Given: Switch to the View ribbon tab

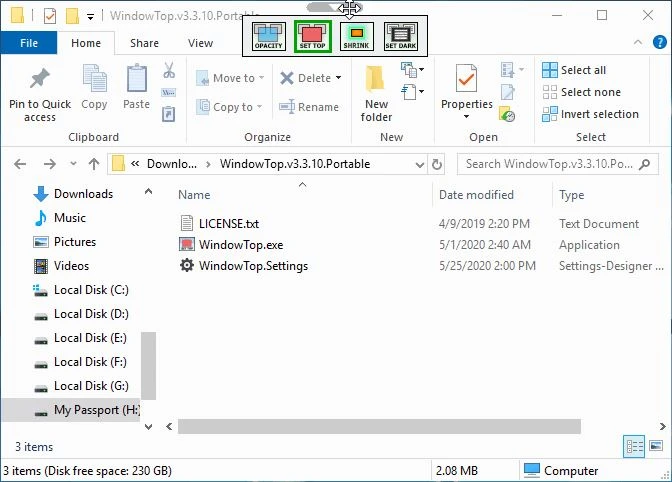Looking at the screenshot, I should pos(200,43).
